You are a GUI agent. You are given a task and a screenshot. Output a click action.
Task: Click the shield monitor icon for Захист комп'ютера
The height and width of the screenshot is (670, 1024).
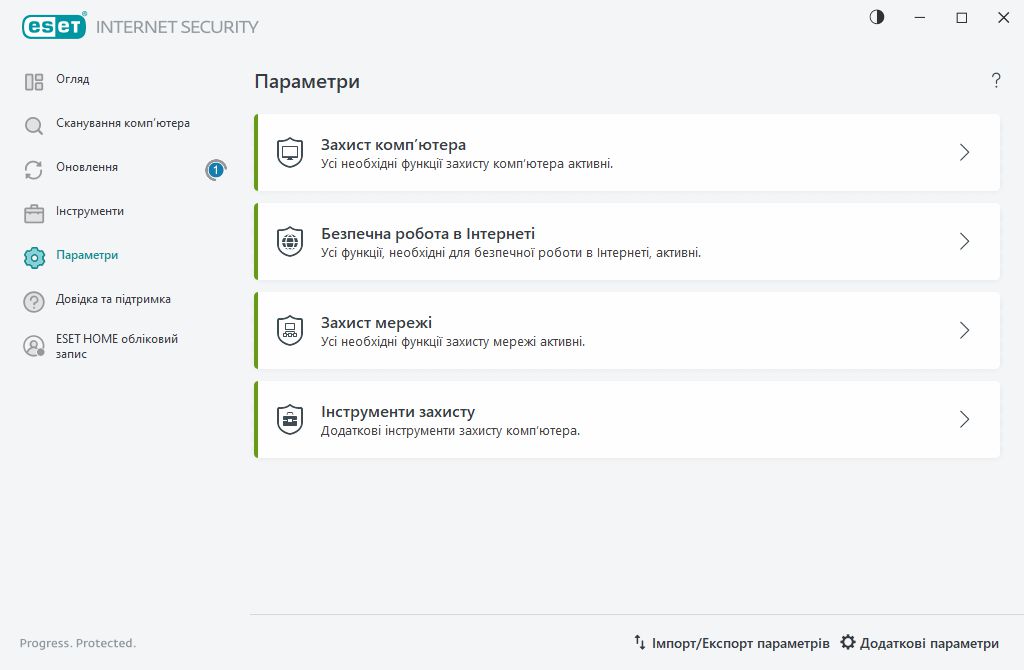pos(289,153)
